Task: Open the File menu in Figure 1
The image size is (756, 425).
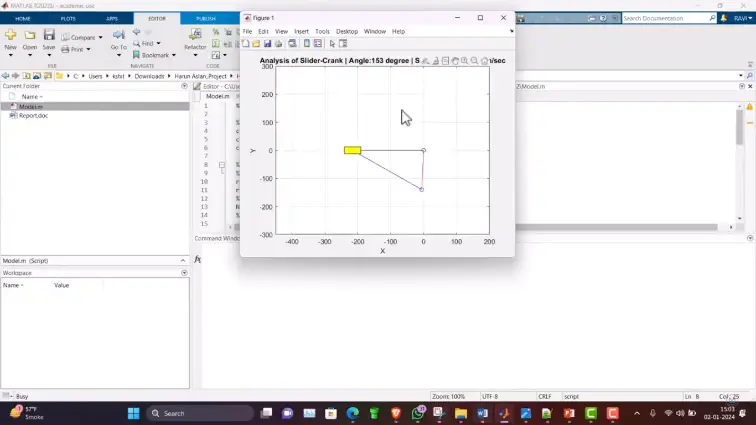Action: [247, 31]
